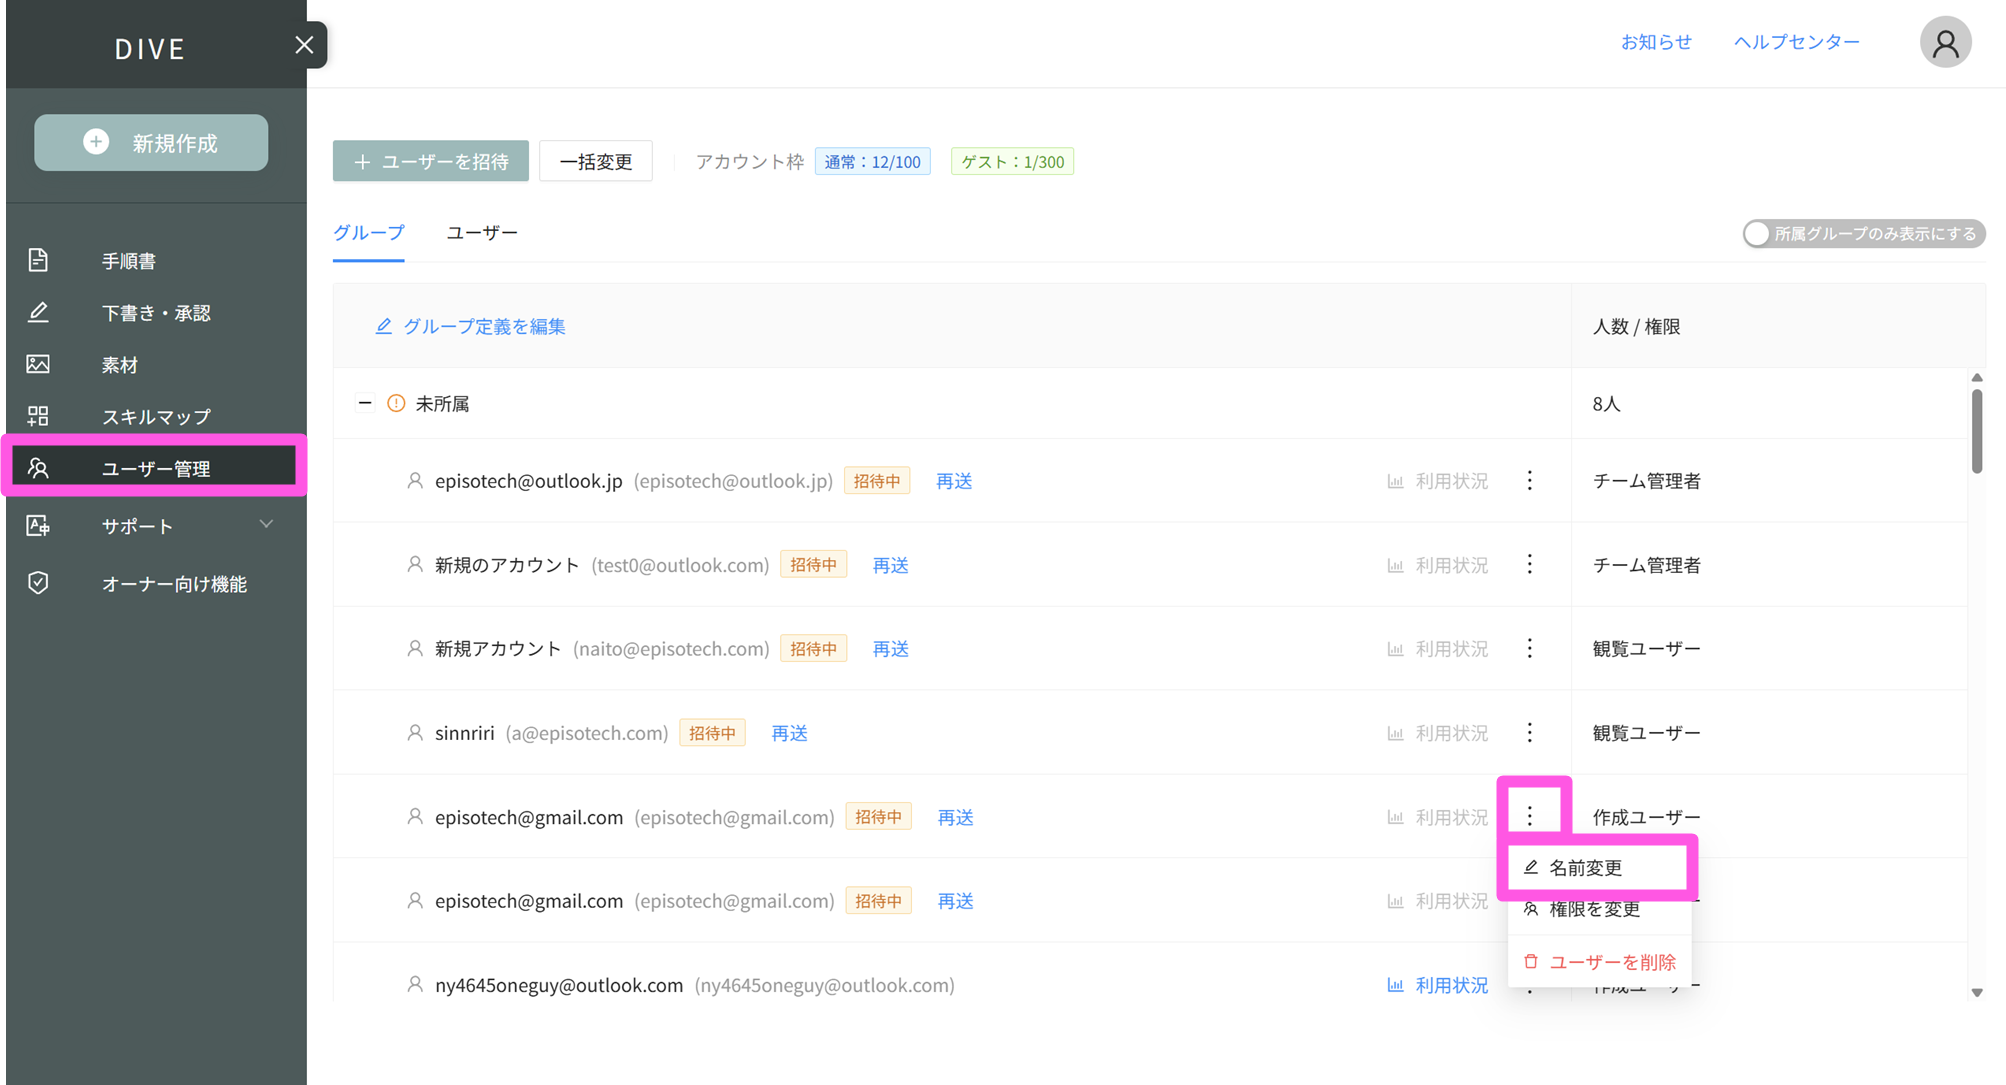This screenshot has width=2006, height=1085.
Task: Click the user list vertical scrollbar
Action: 1976,430
